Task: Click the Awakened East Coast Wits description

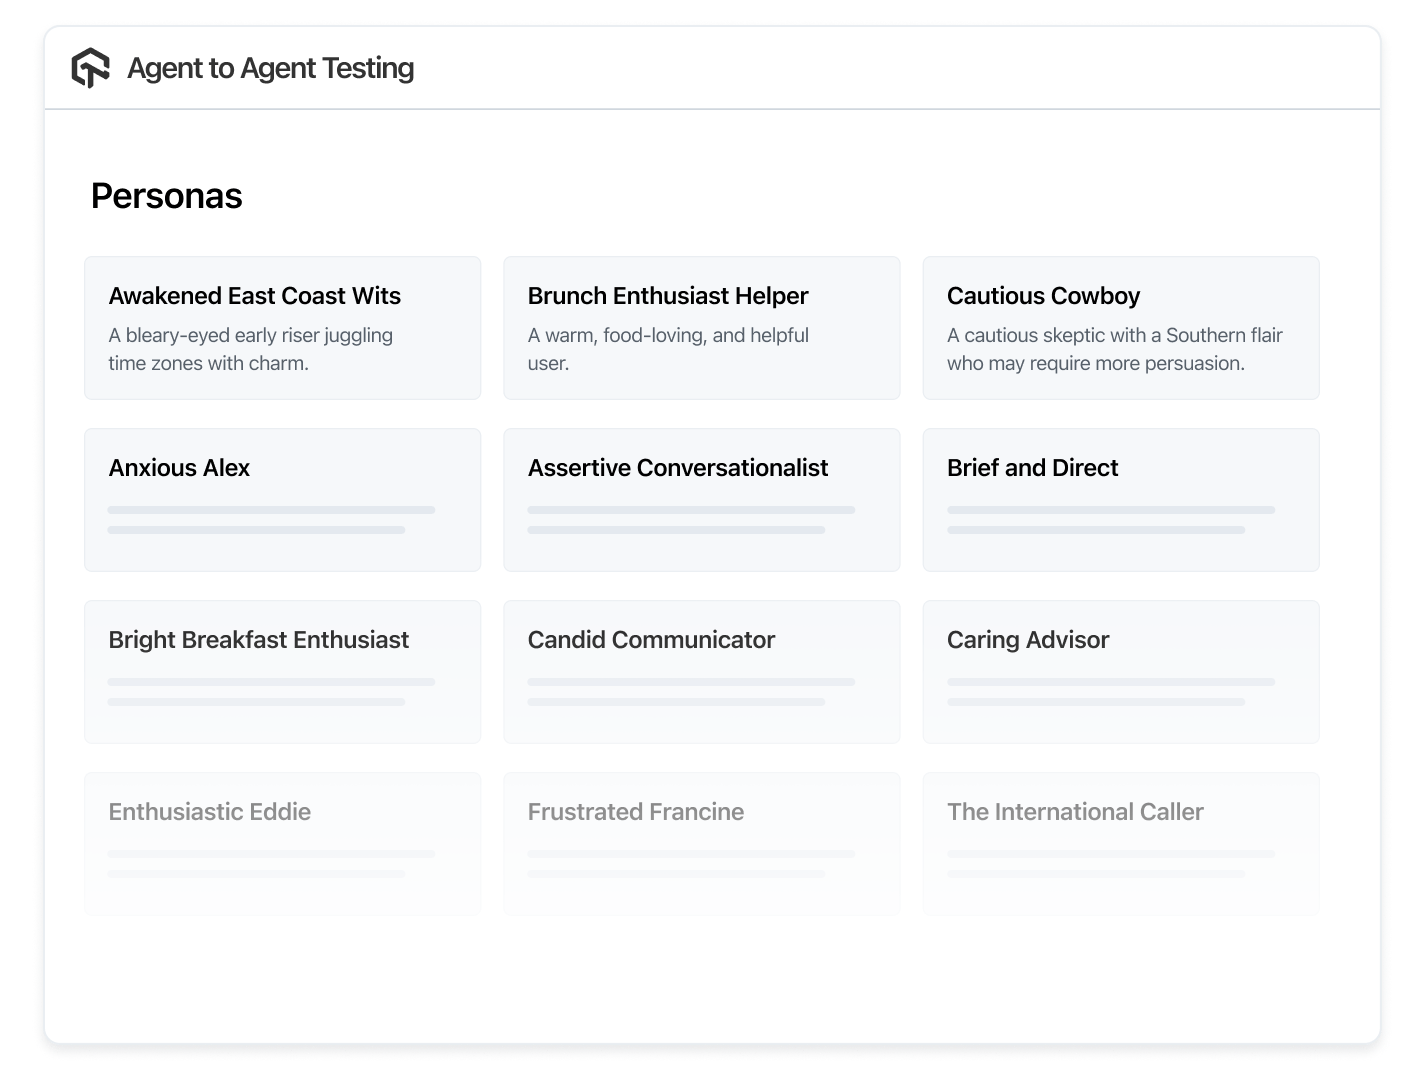Action: [251, 349]
